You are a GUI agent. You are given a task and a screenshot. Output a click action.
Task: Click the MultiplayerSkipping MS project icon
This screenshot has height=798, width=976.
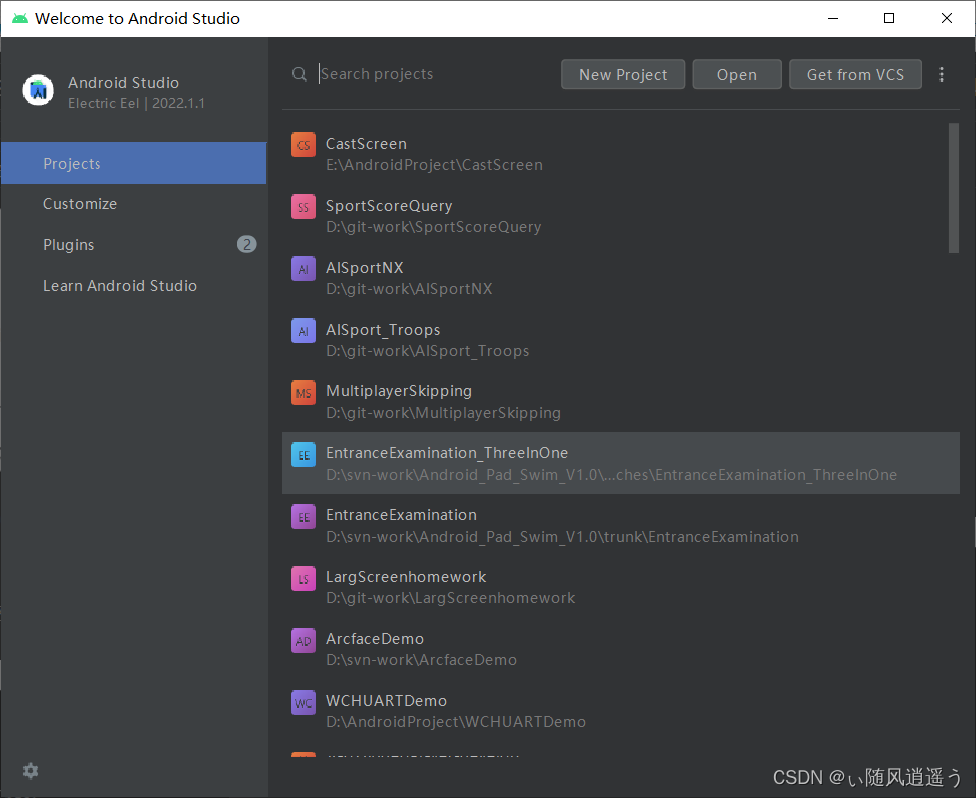(303, 393)
